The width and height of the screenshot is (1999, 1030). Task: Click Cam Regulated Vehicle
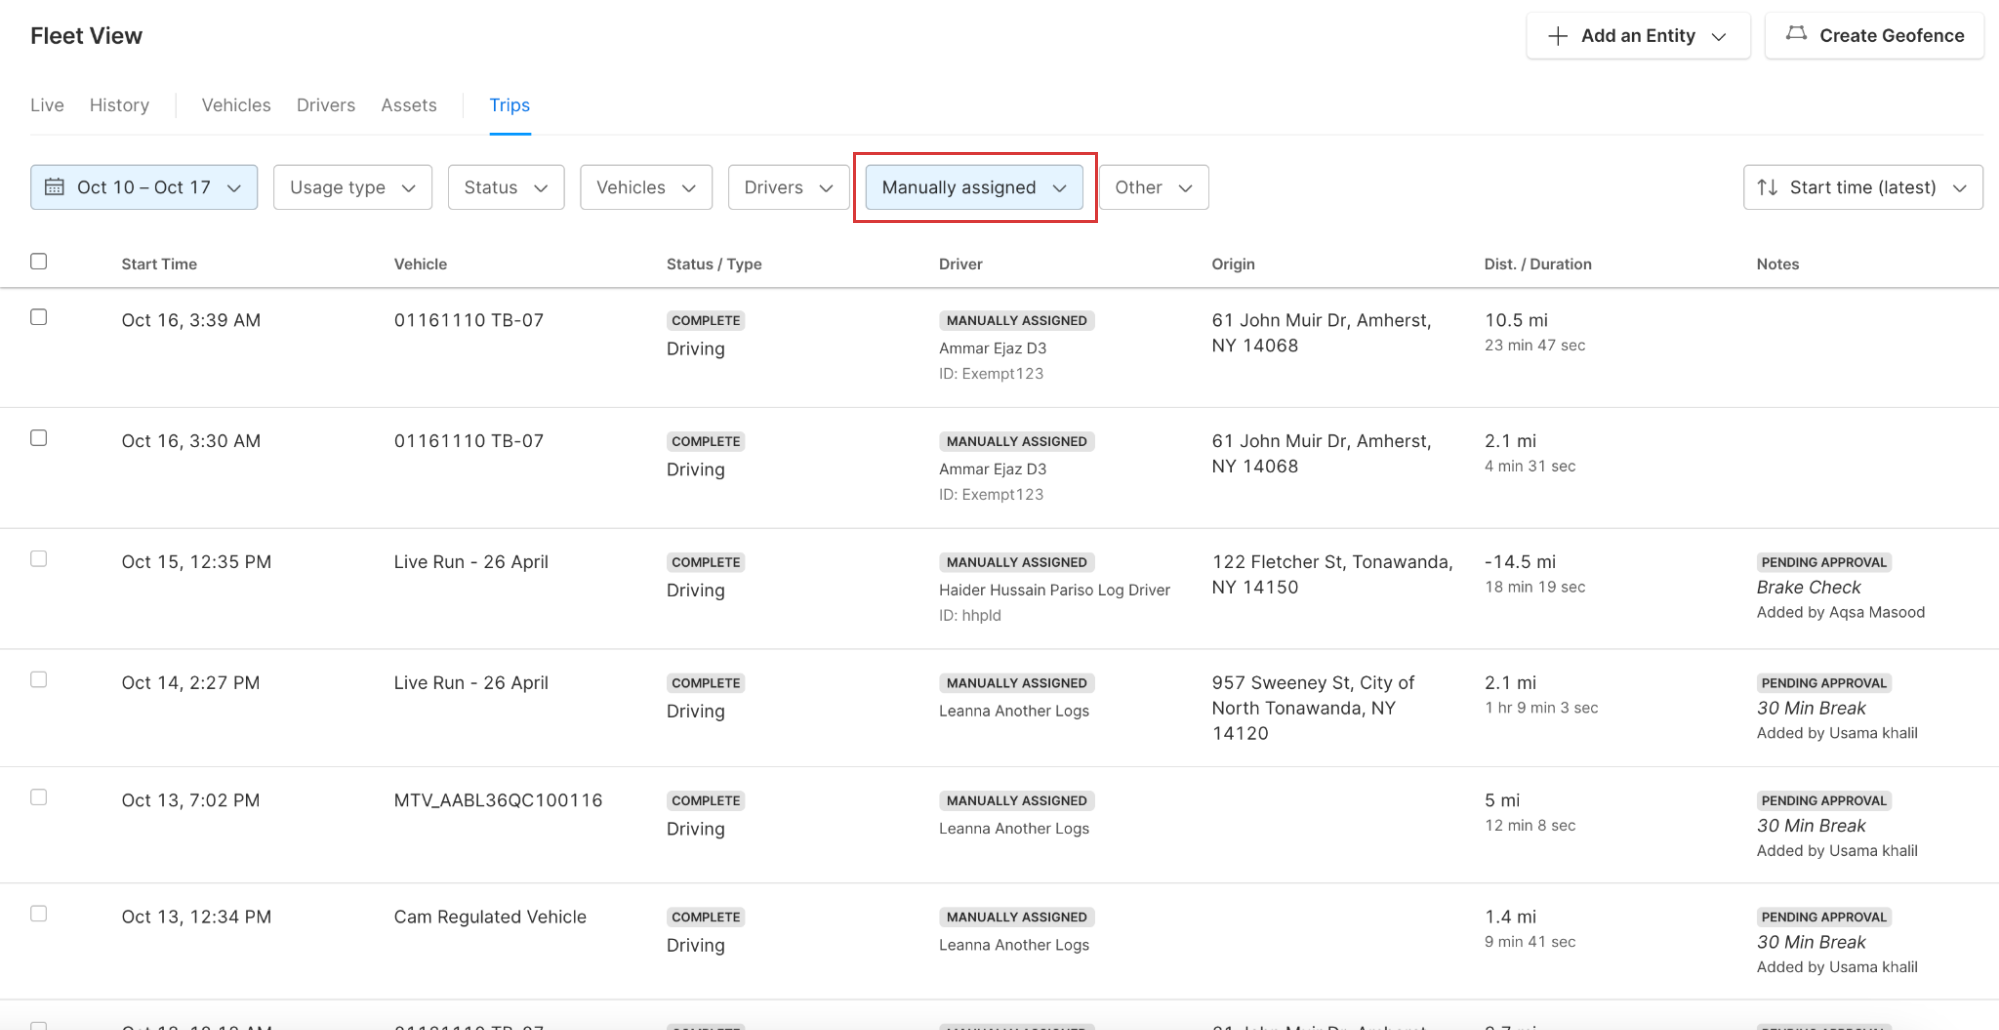490,917
